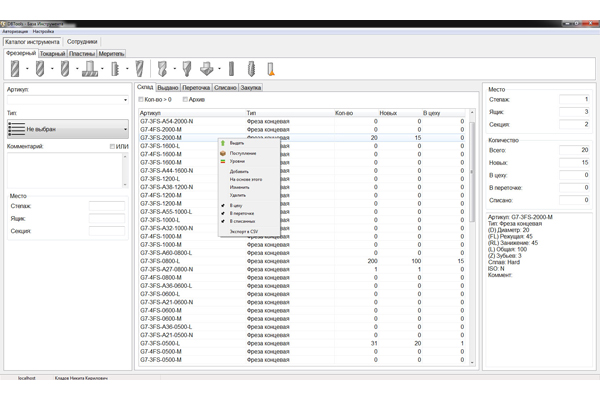Expand the dropdown dot after the T-slot cutter icon

pos(102,69)
